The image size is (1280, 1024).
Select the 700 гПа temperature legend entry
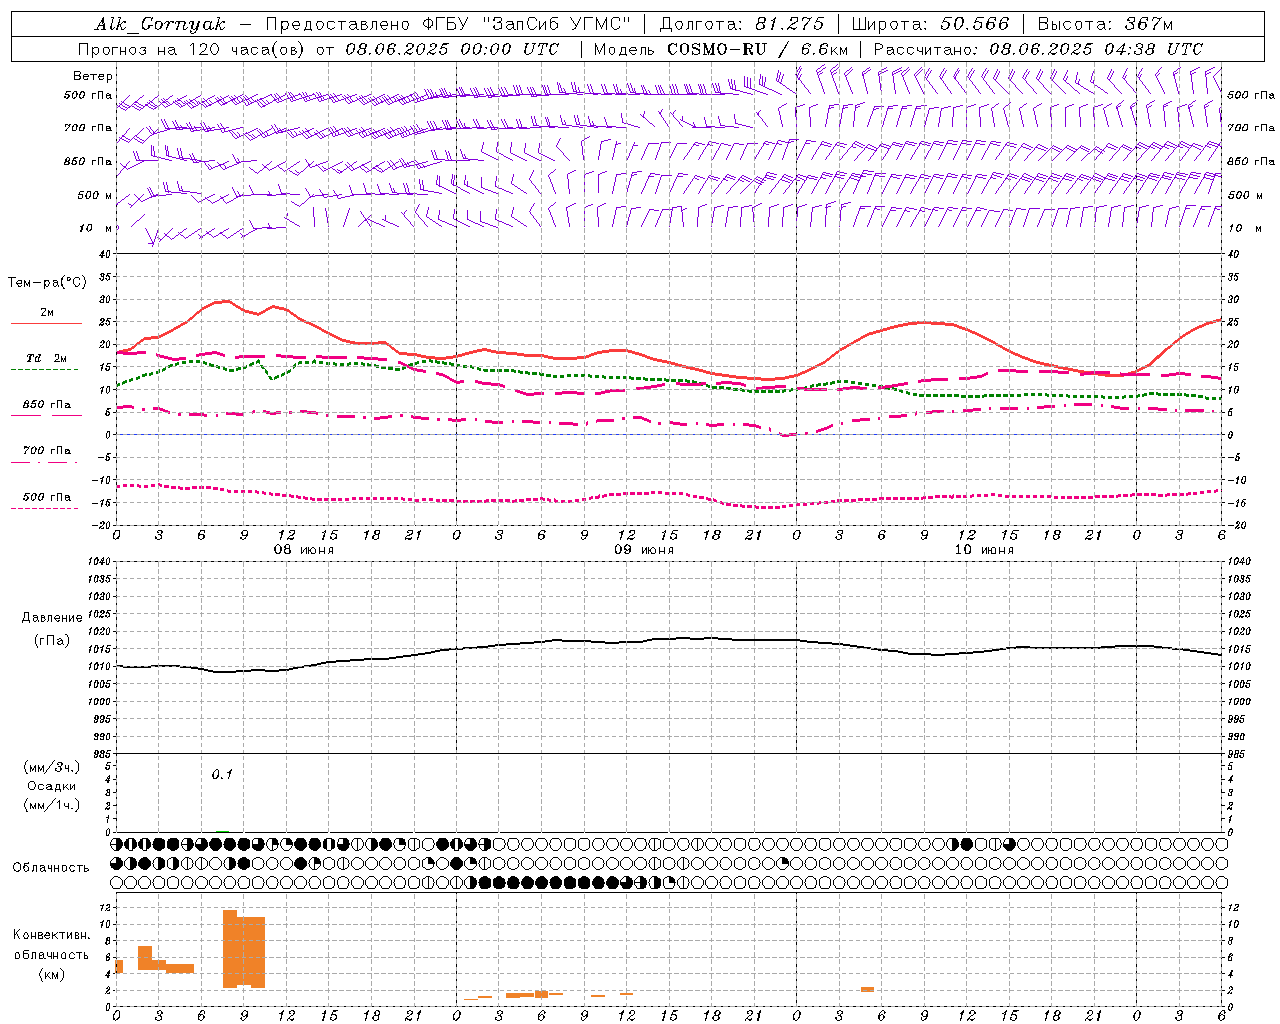(x=47, y=451)
